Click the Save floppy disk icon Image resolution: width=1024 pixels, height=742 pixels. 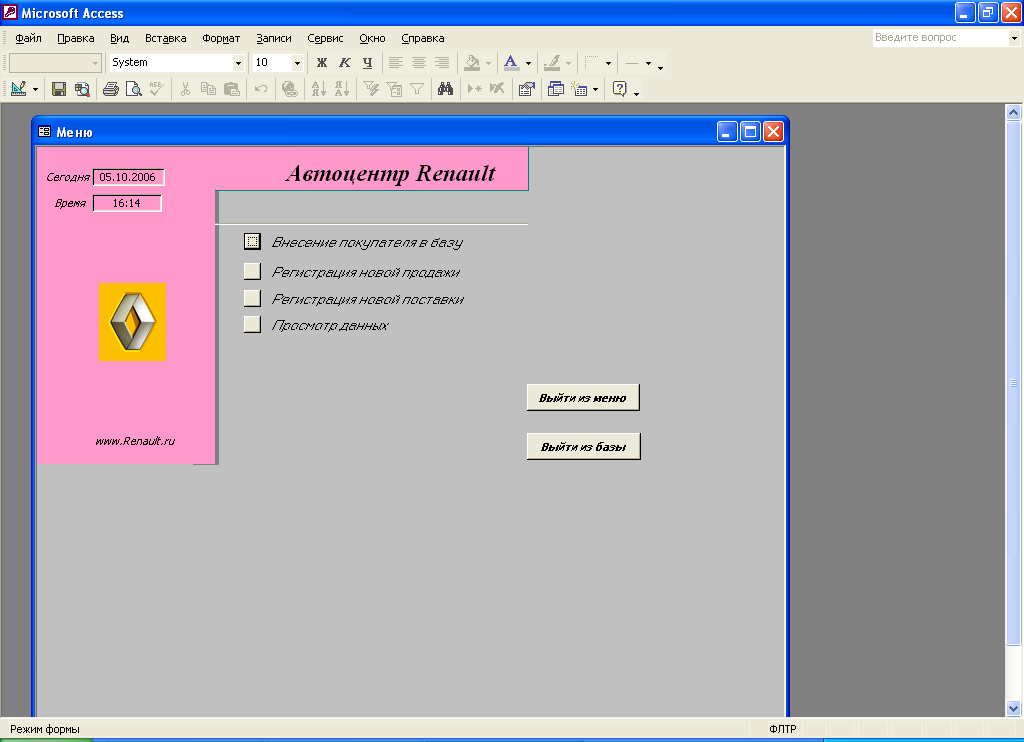[59, 89]
